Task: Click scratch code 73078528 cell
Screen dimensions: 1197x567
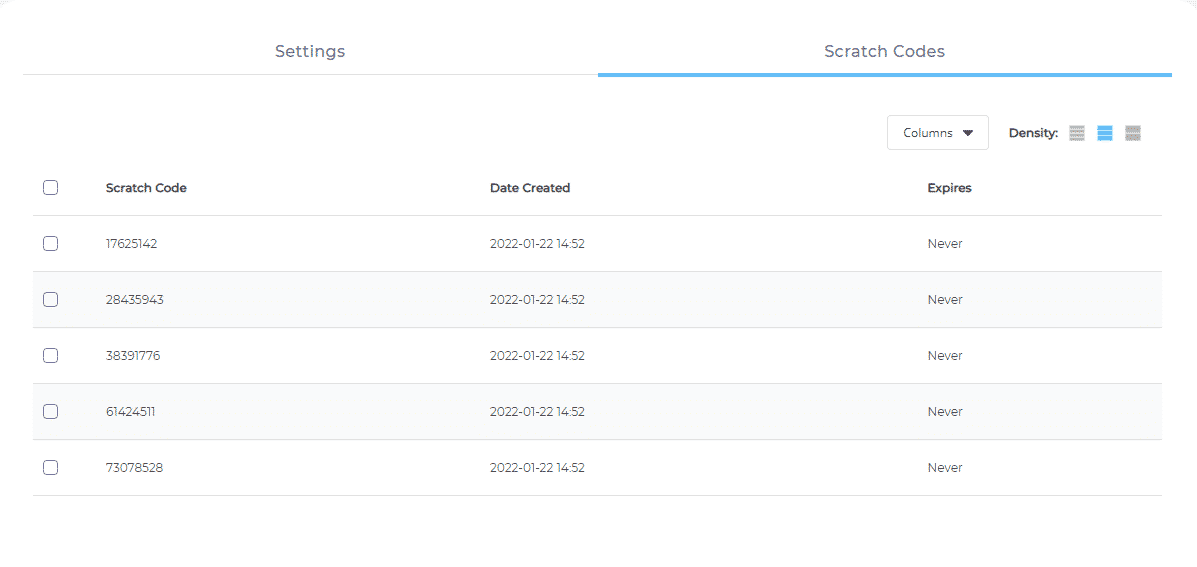Action: 134,468
